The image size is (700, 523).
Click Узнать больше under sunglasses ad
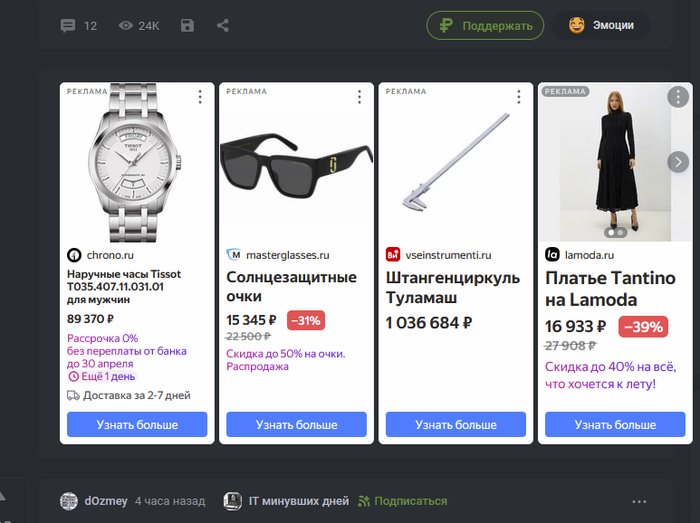[296, 425]
